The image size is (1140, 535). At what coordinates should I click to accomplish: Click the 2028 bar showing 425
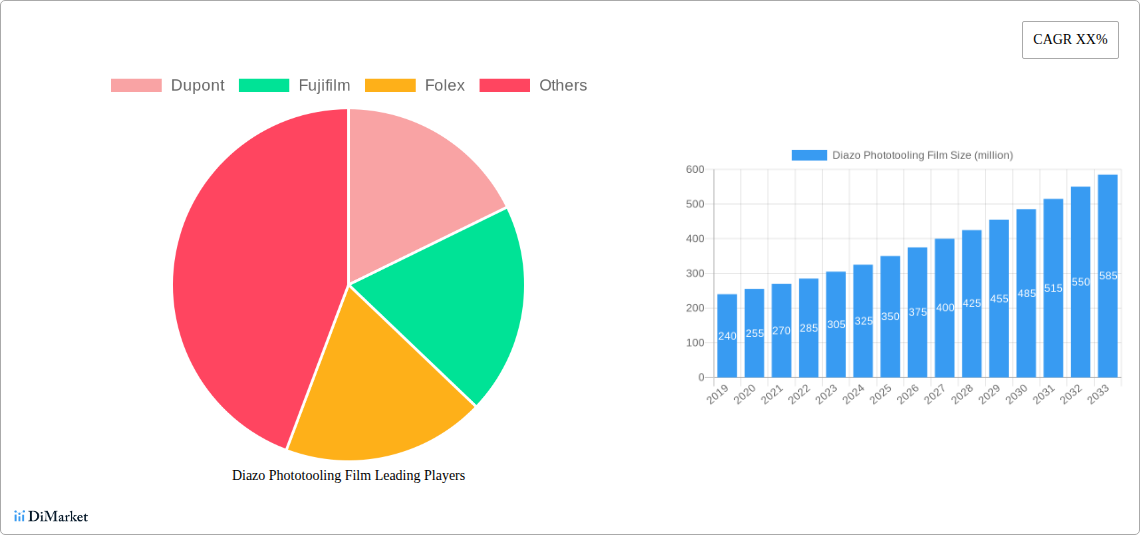[x=971, y=304]
